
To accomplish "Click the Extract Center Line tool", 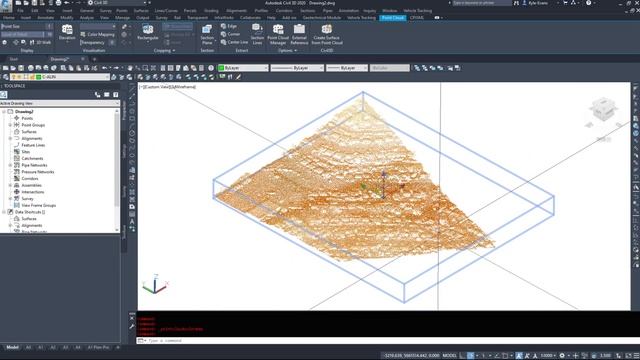I will pos(234,42).
